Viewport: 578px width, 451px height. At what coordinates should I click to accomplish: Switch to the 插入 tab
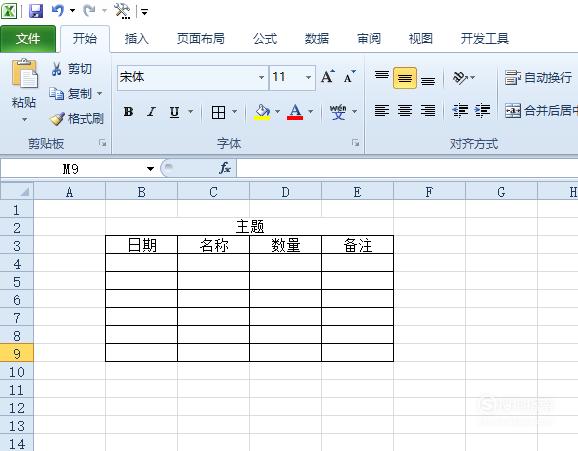pyautogui.click(x=136, y=38)
